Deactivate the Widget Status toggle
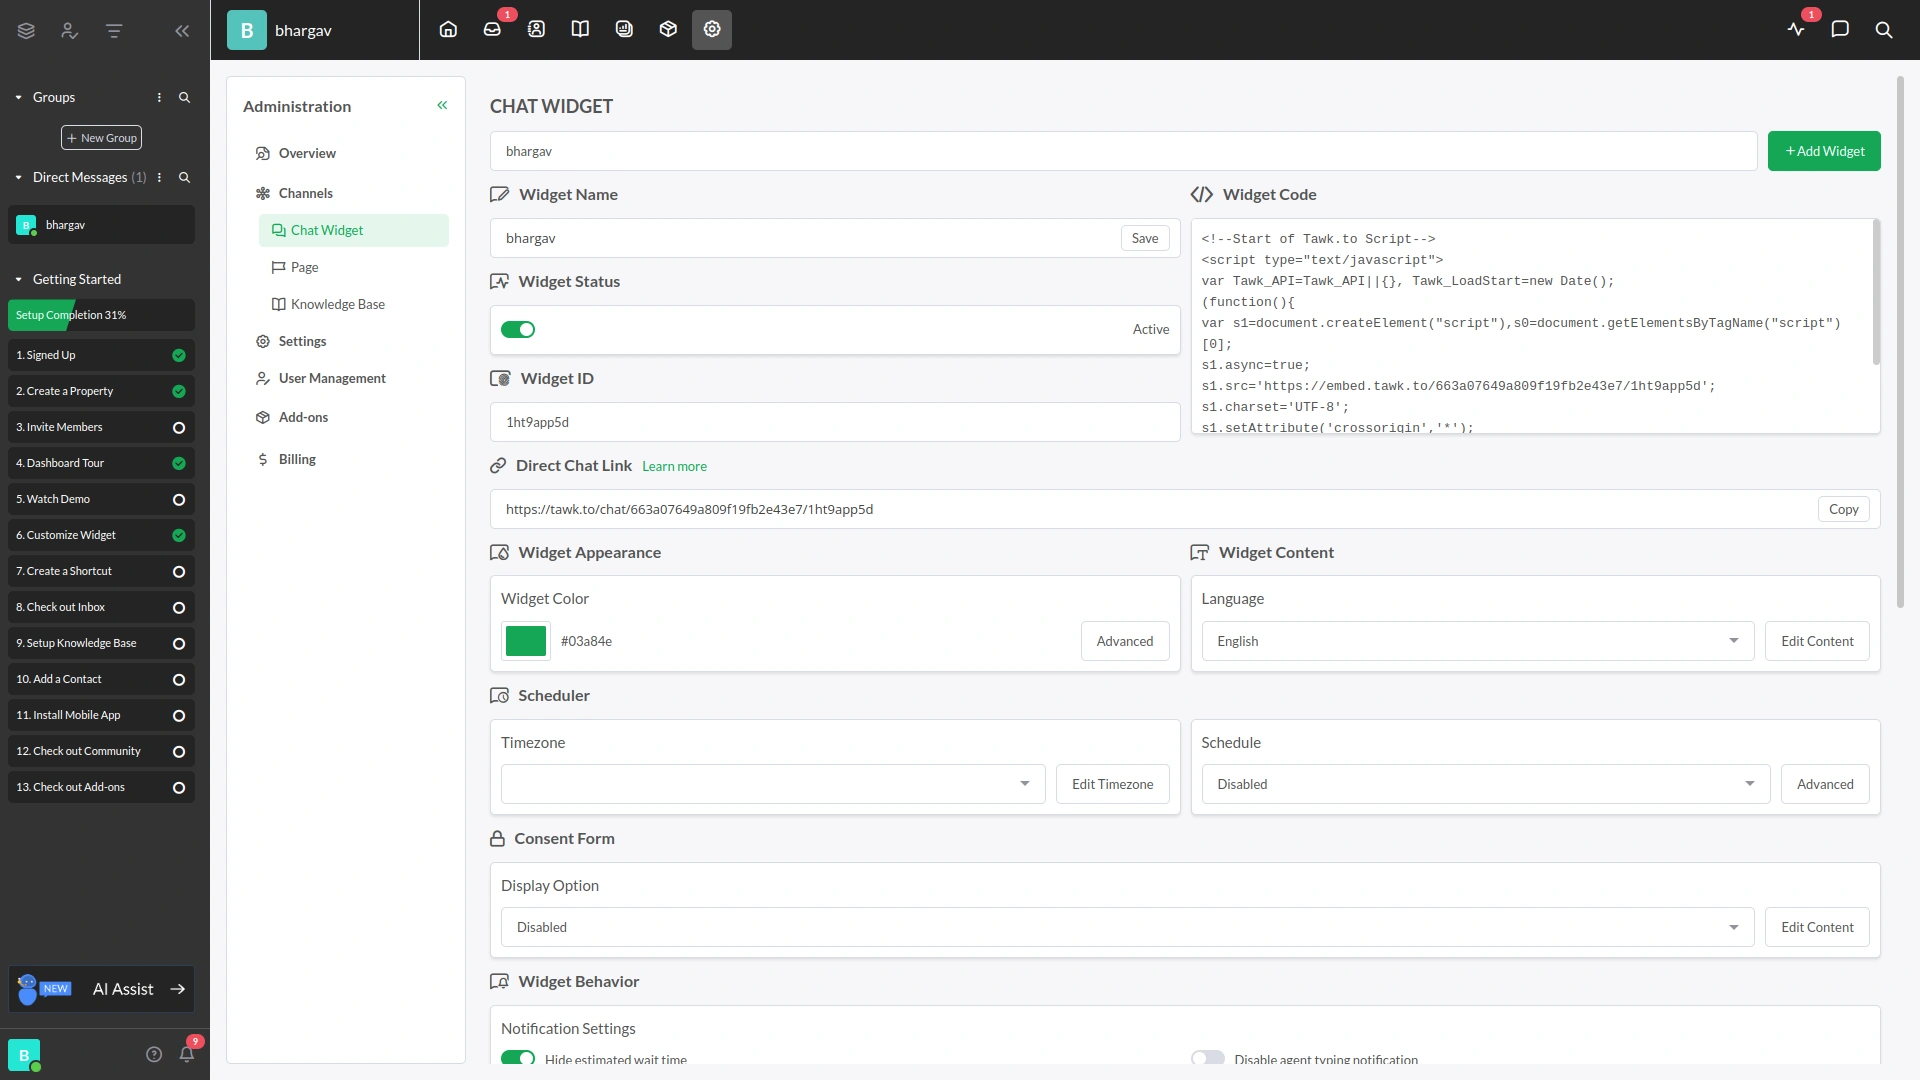The width and height of the screenshot is (1920, 1080). coord(518,329)
